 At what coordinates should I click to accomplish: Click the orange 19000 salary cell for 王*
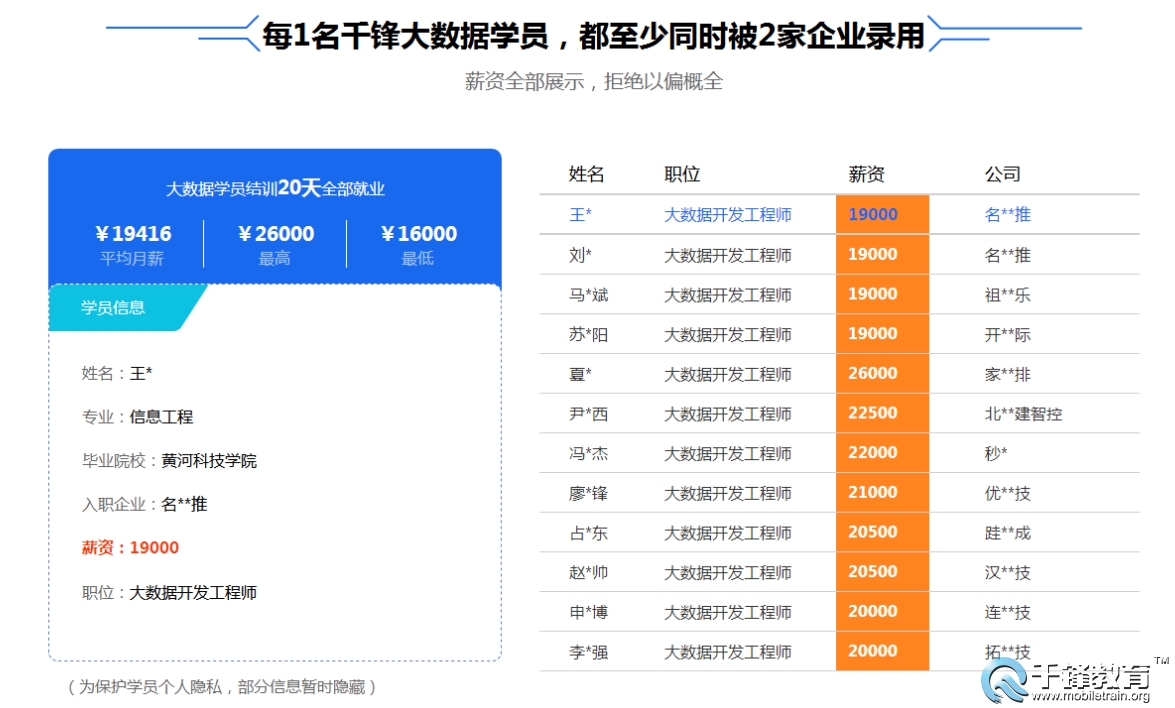881,214
